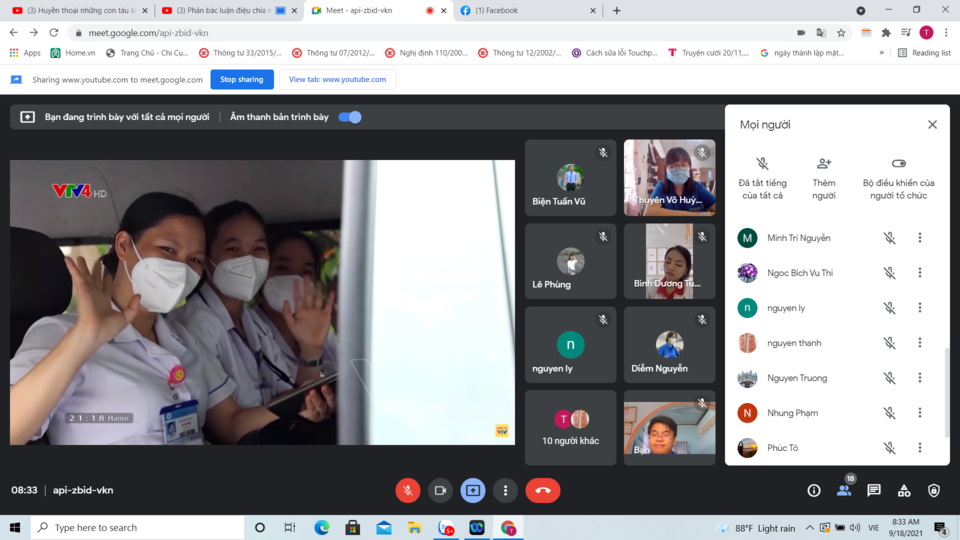Leave the call with red hang-up button
Image resolution: width=960 pixels, height=540 pixels.
542,490
